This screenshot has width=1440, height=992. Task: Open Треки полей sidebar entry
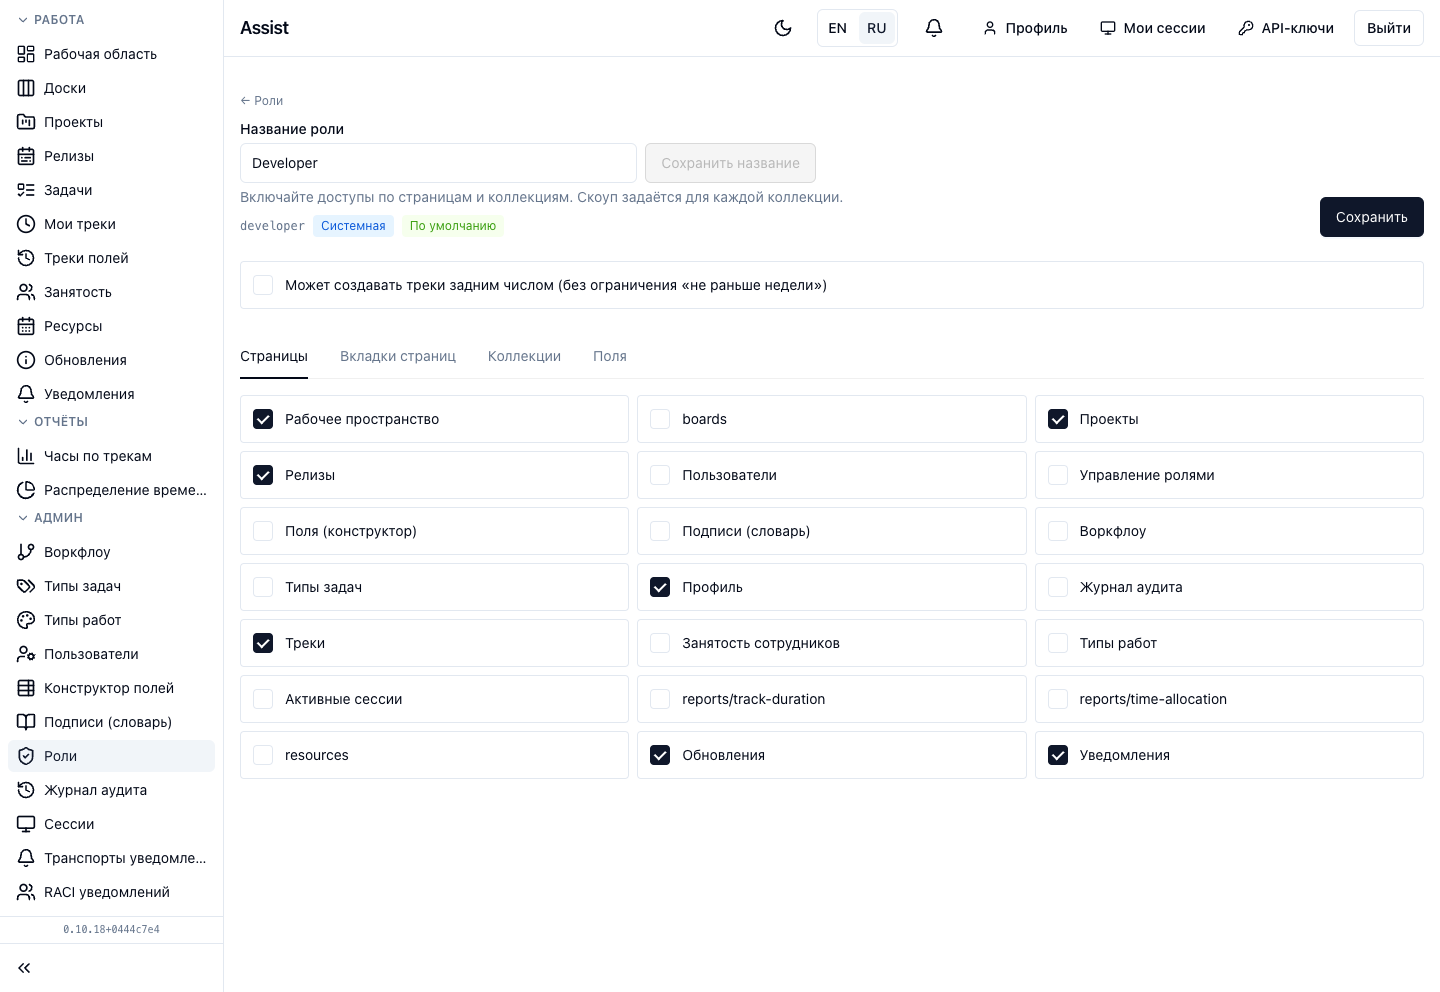(111, 258)
